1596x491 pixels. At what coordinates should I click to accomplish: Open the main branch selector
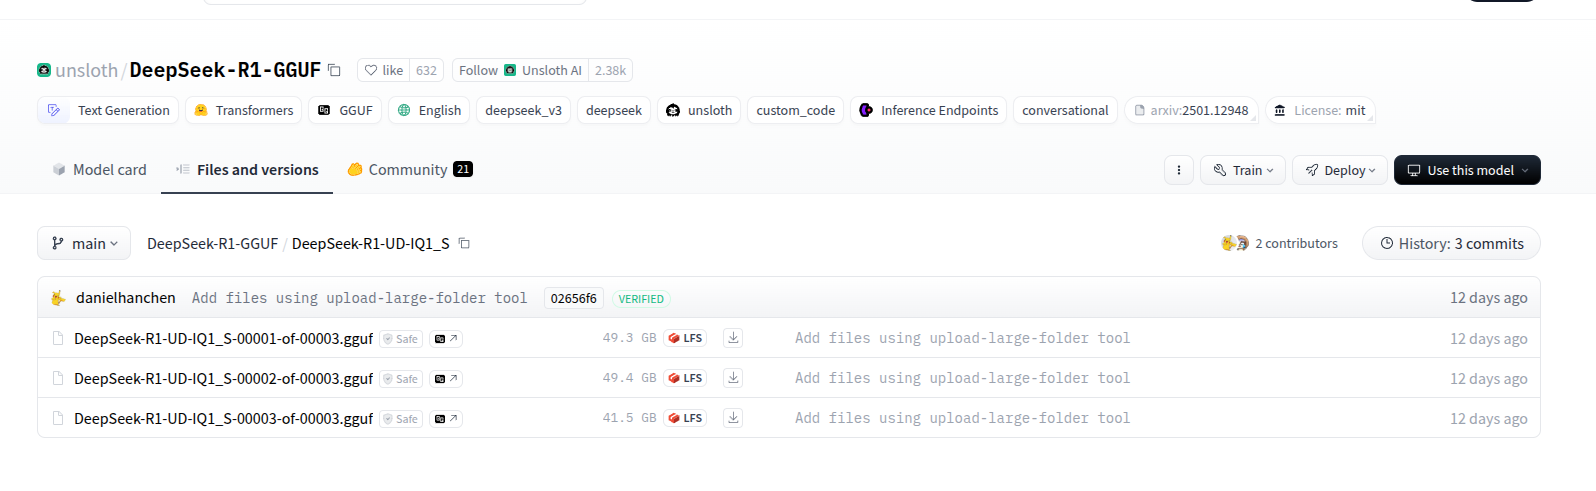click(x=84, y=243)
